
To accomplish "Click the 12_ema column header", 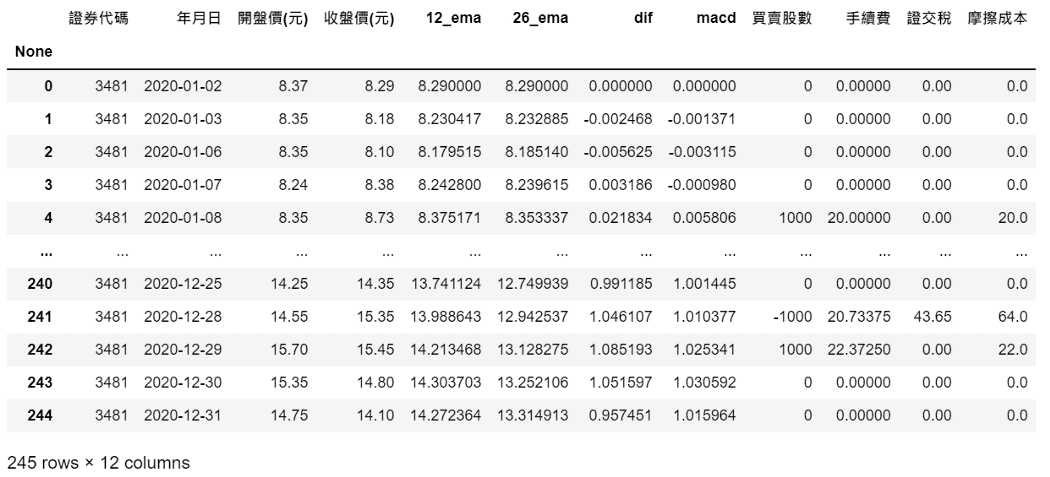I will tap(453, 19).
